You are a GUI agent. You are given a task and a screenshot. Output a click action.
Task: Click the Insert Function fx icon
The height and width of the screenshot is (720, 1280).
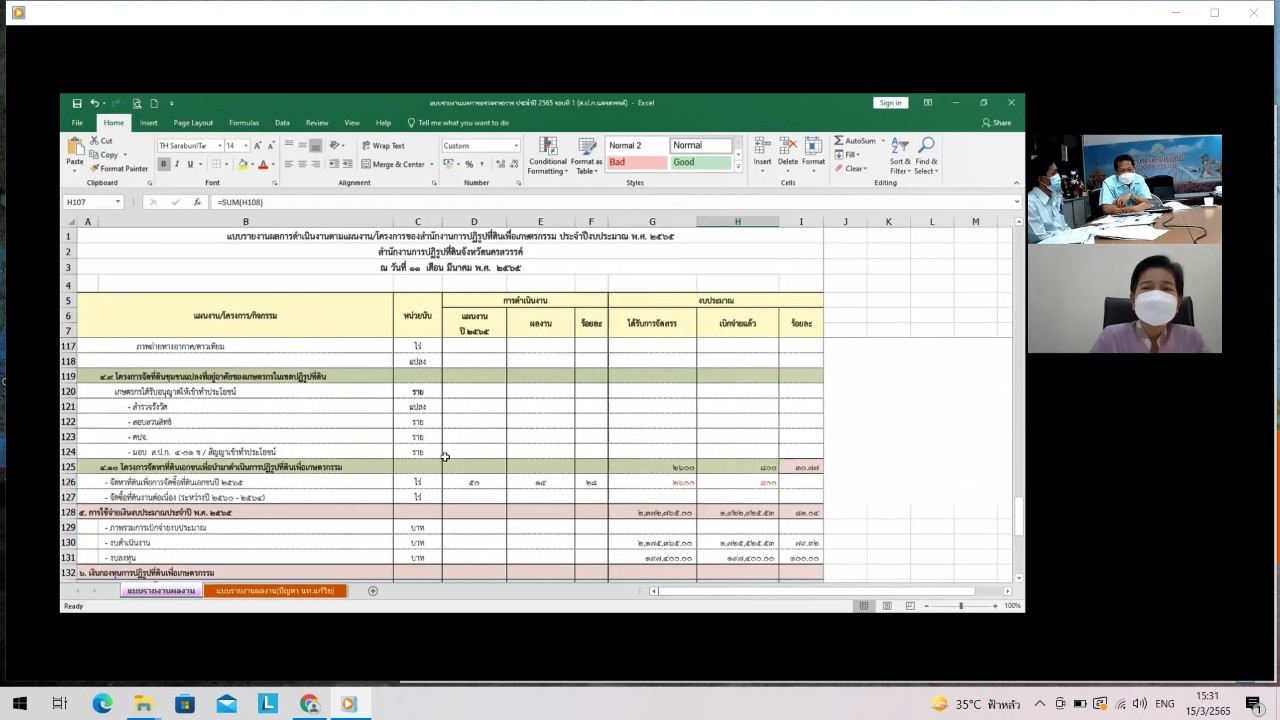pyautogui.click(x=197, y=202)
